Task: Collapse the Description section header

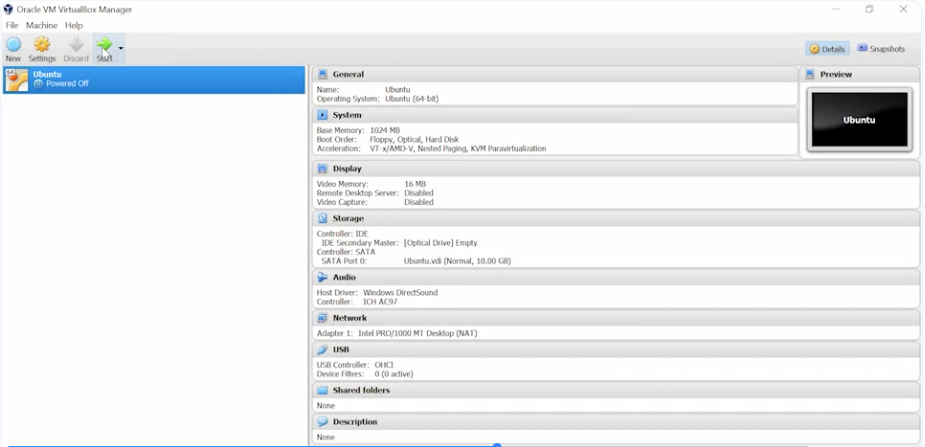Action: pos(615,422)
